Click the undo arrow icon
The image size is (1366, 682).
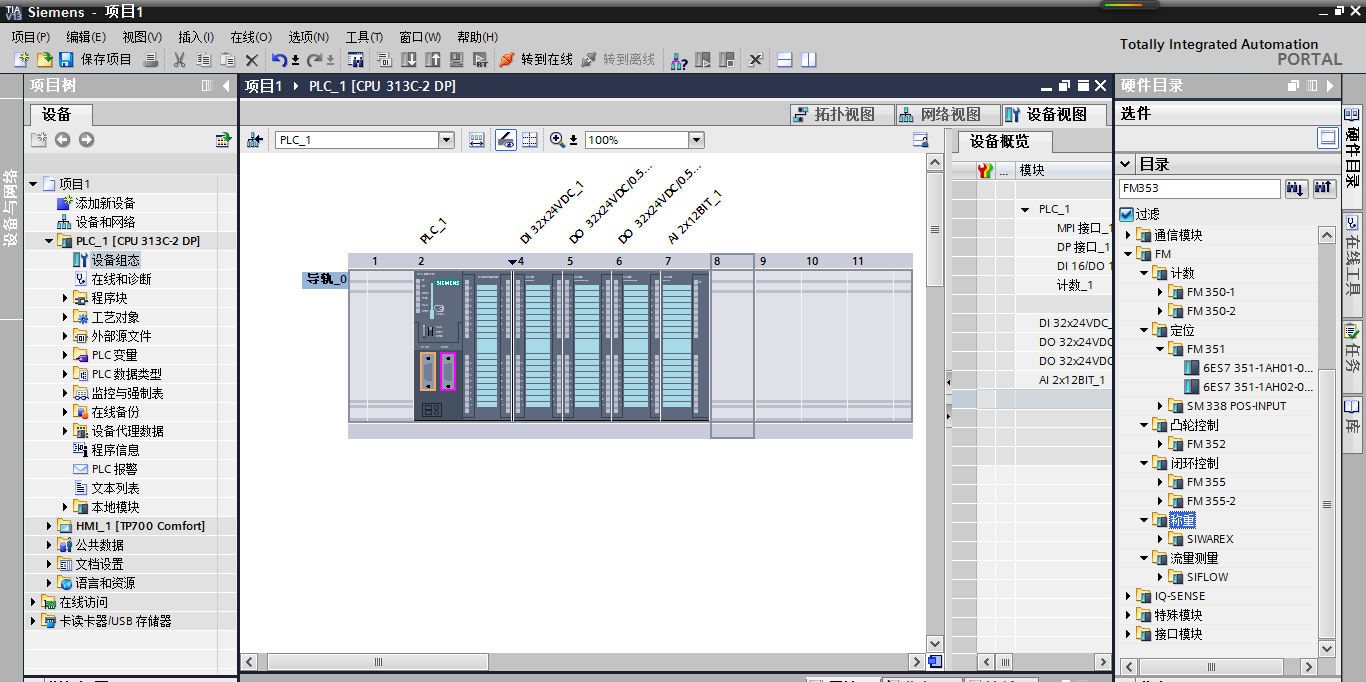[280, 60]
